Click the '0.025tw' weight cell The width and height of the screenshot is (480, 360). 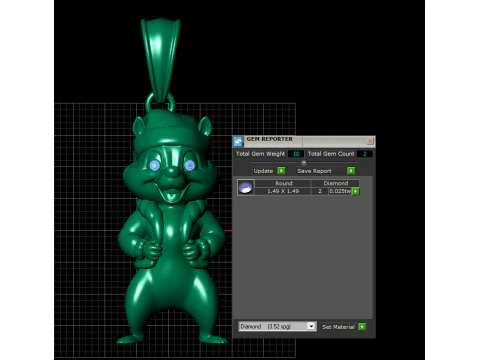click(x=340, y=191)
